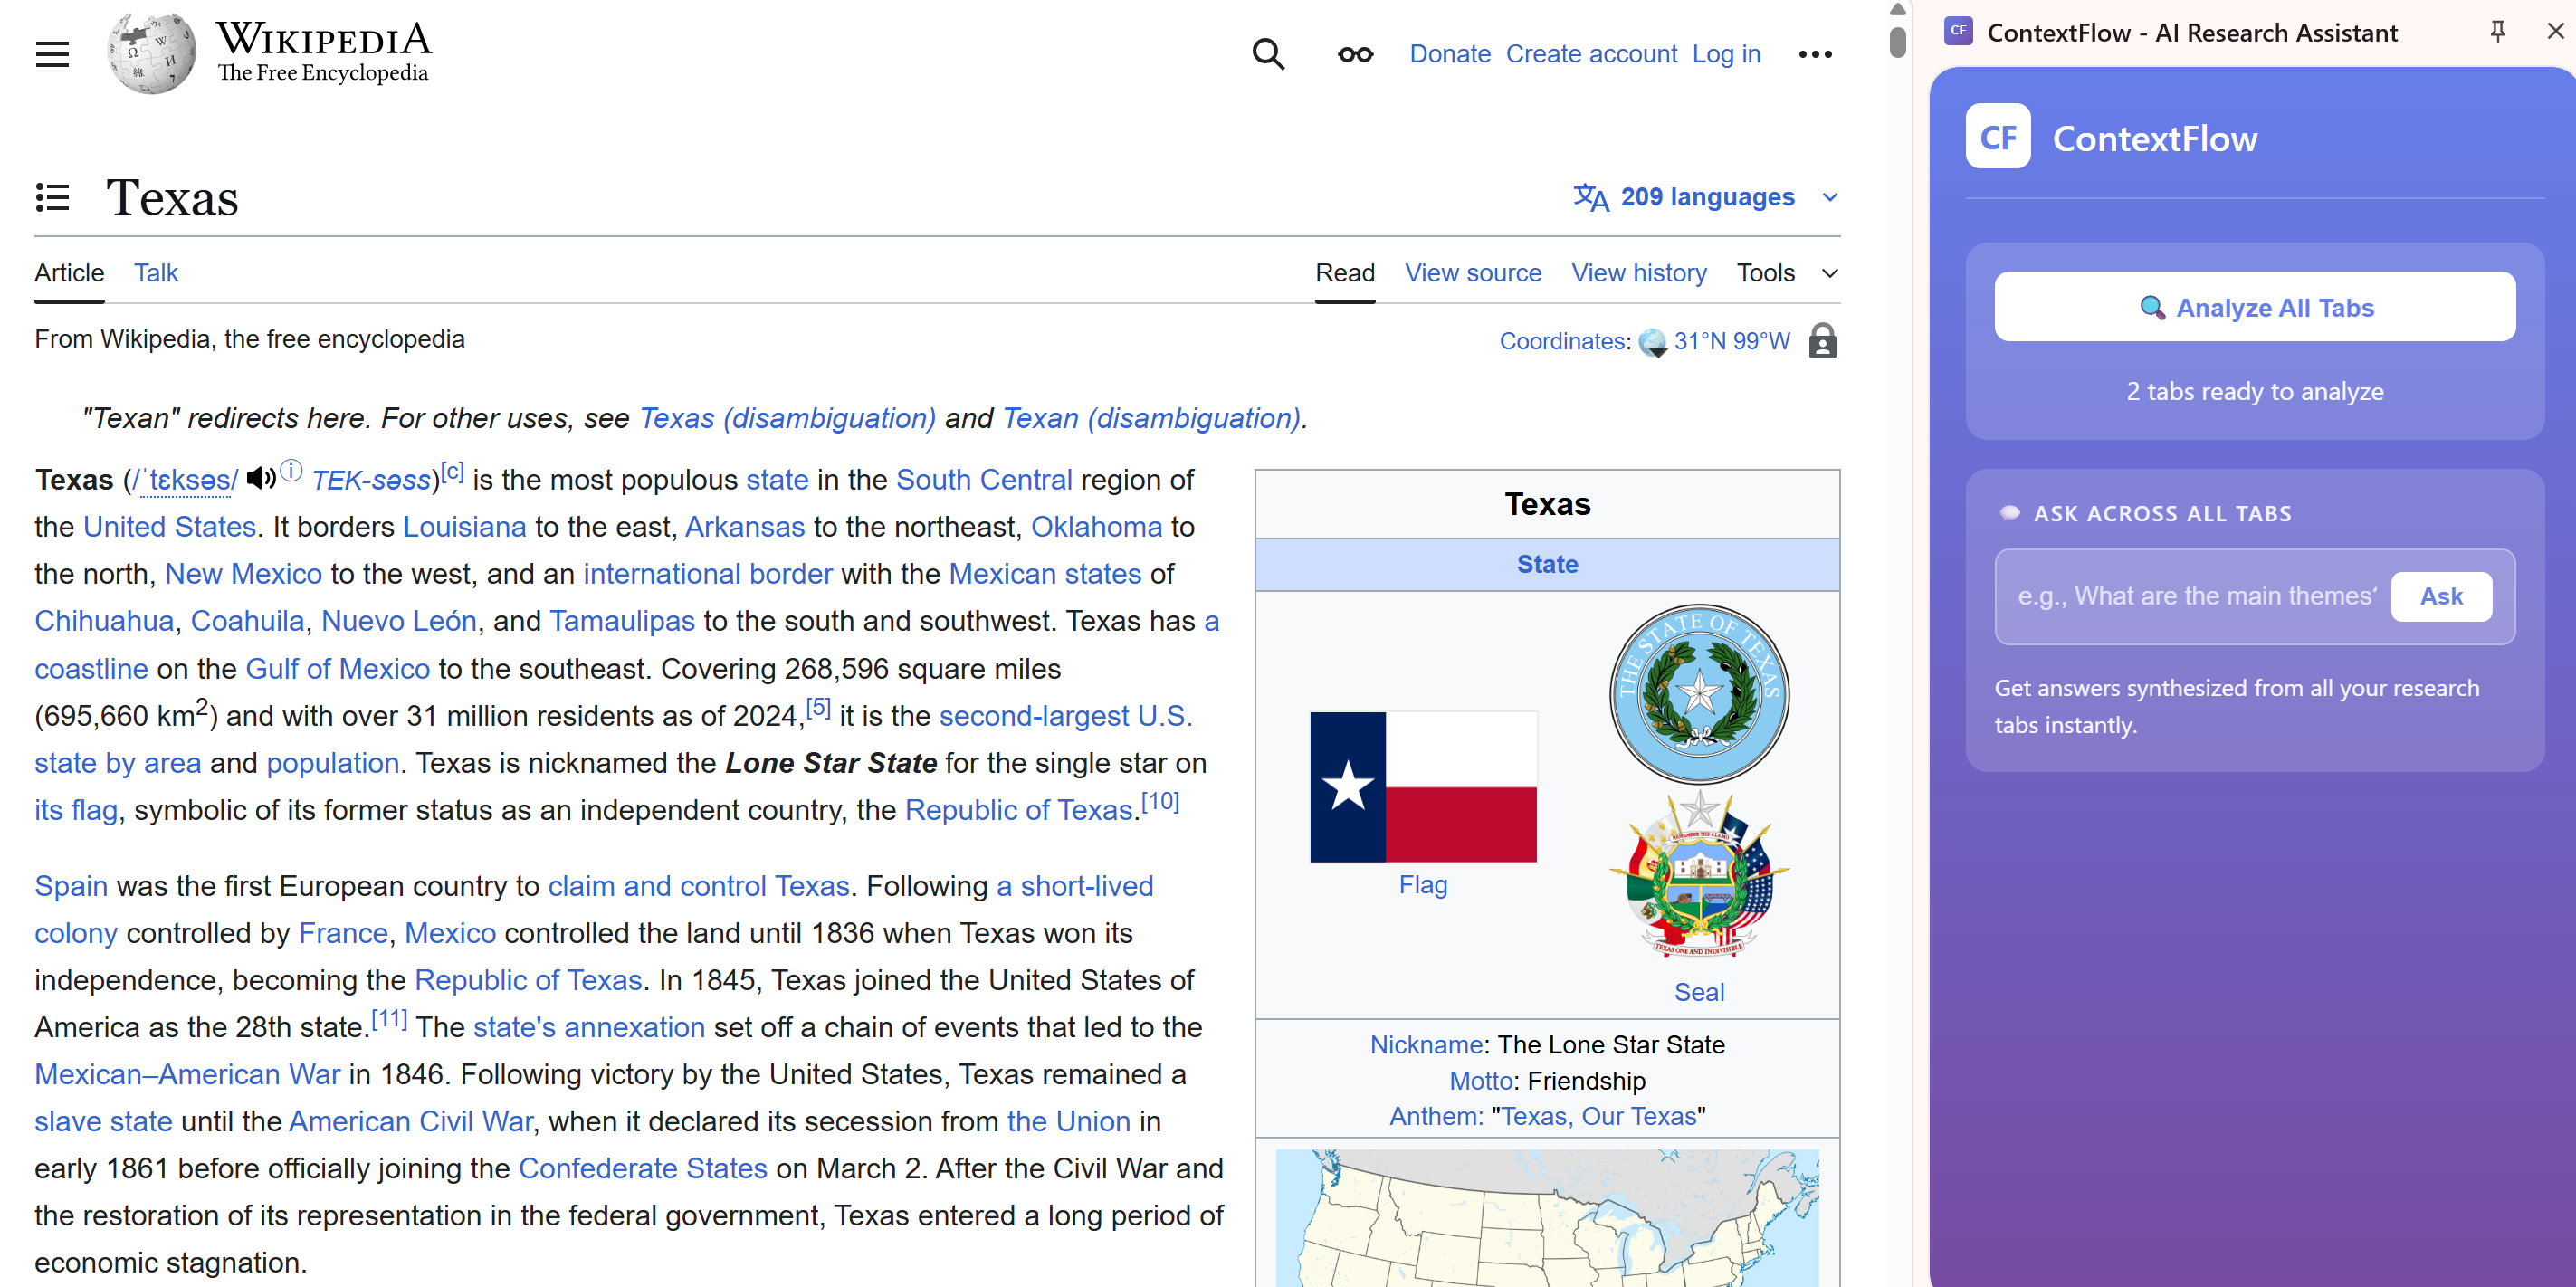Screen dimensions: 2576x1287
Task: Play the Texas pronunciation audio
Action: tap(260, 479)
